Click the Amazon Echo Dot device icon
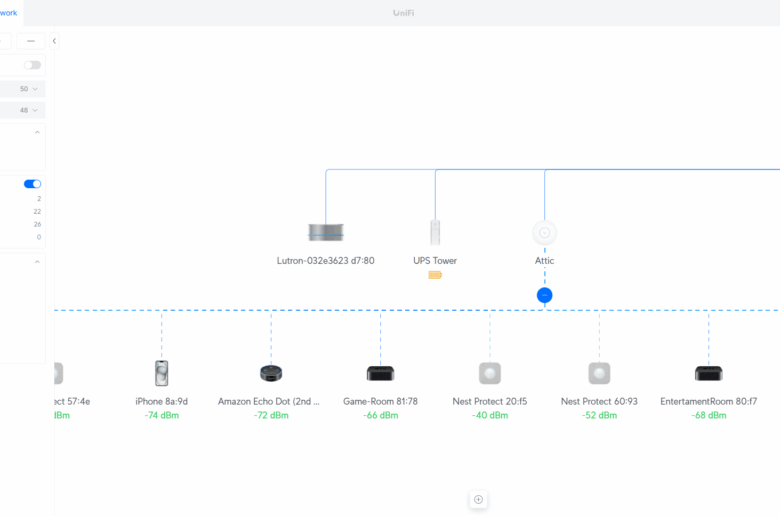Image resolution: width=780 pixels, height=516 pixels. click(x=271, y=373)
